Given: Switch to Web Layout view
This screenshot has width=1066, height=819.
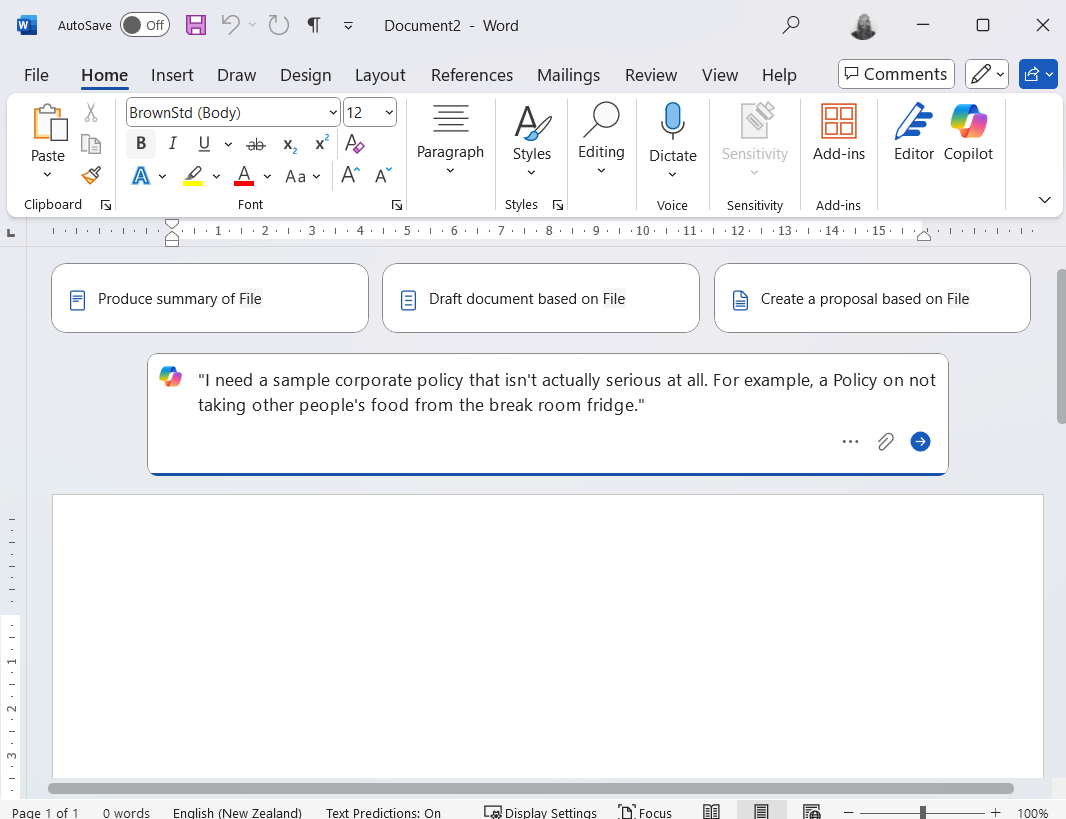Looking at the screenshot, I should click(811, 812).
